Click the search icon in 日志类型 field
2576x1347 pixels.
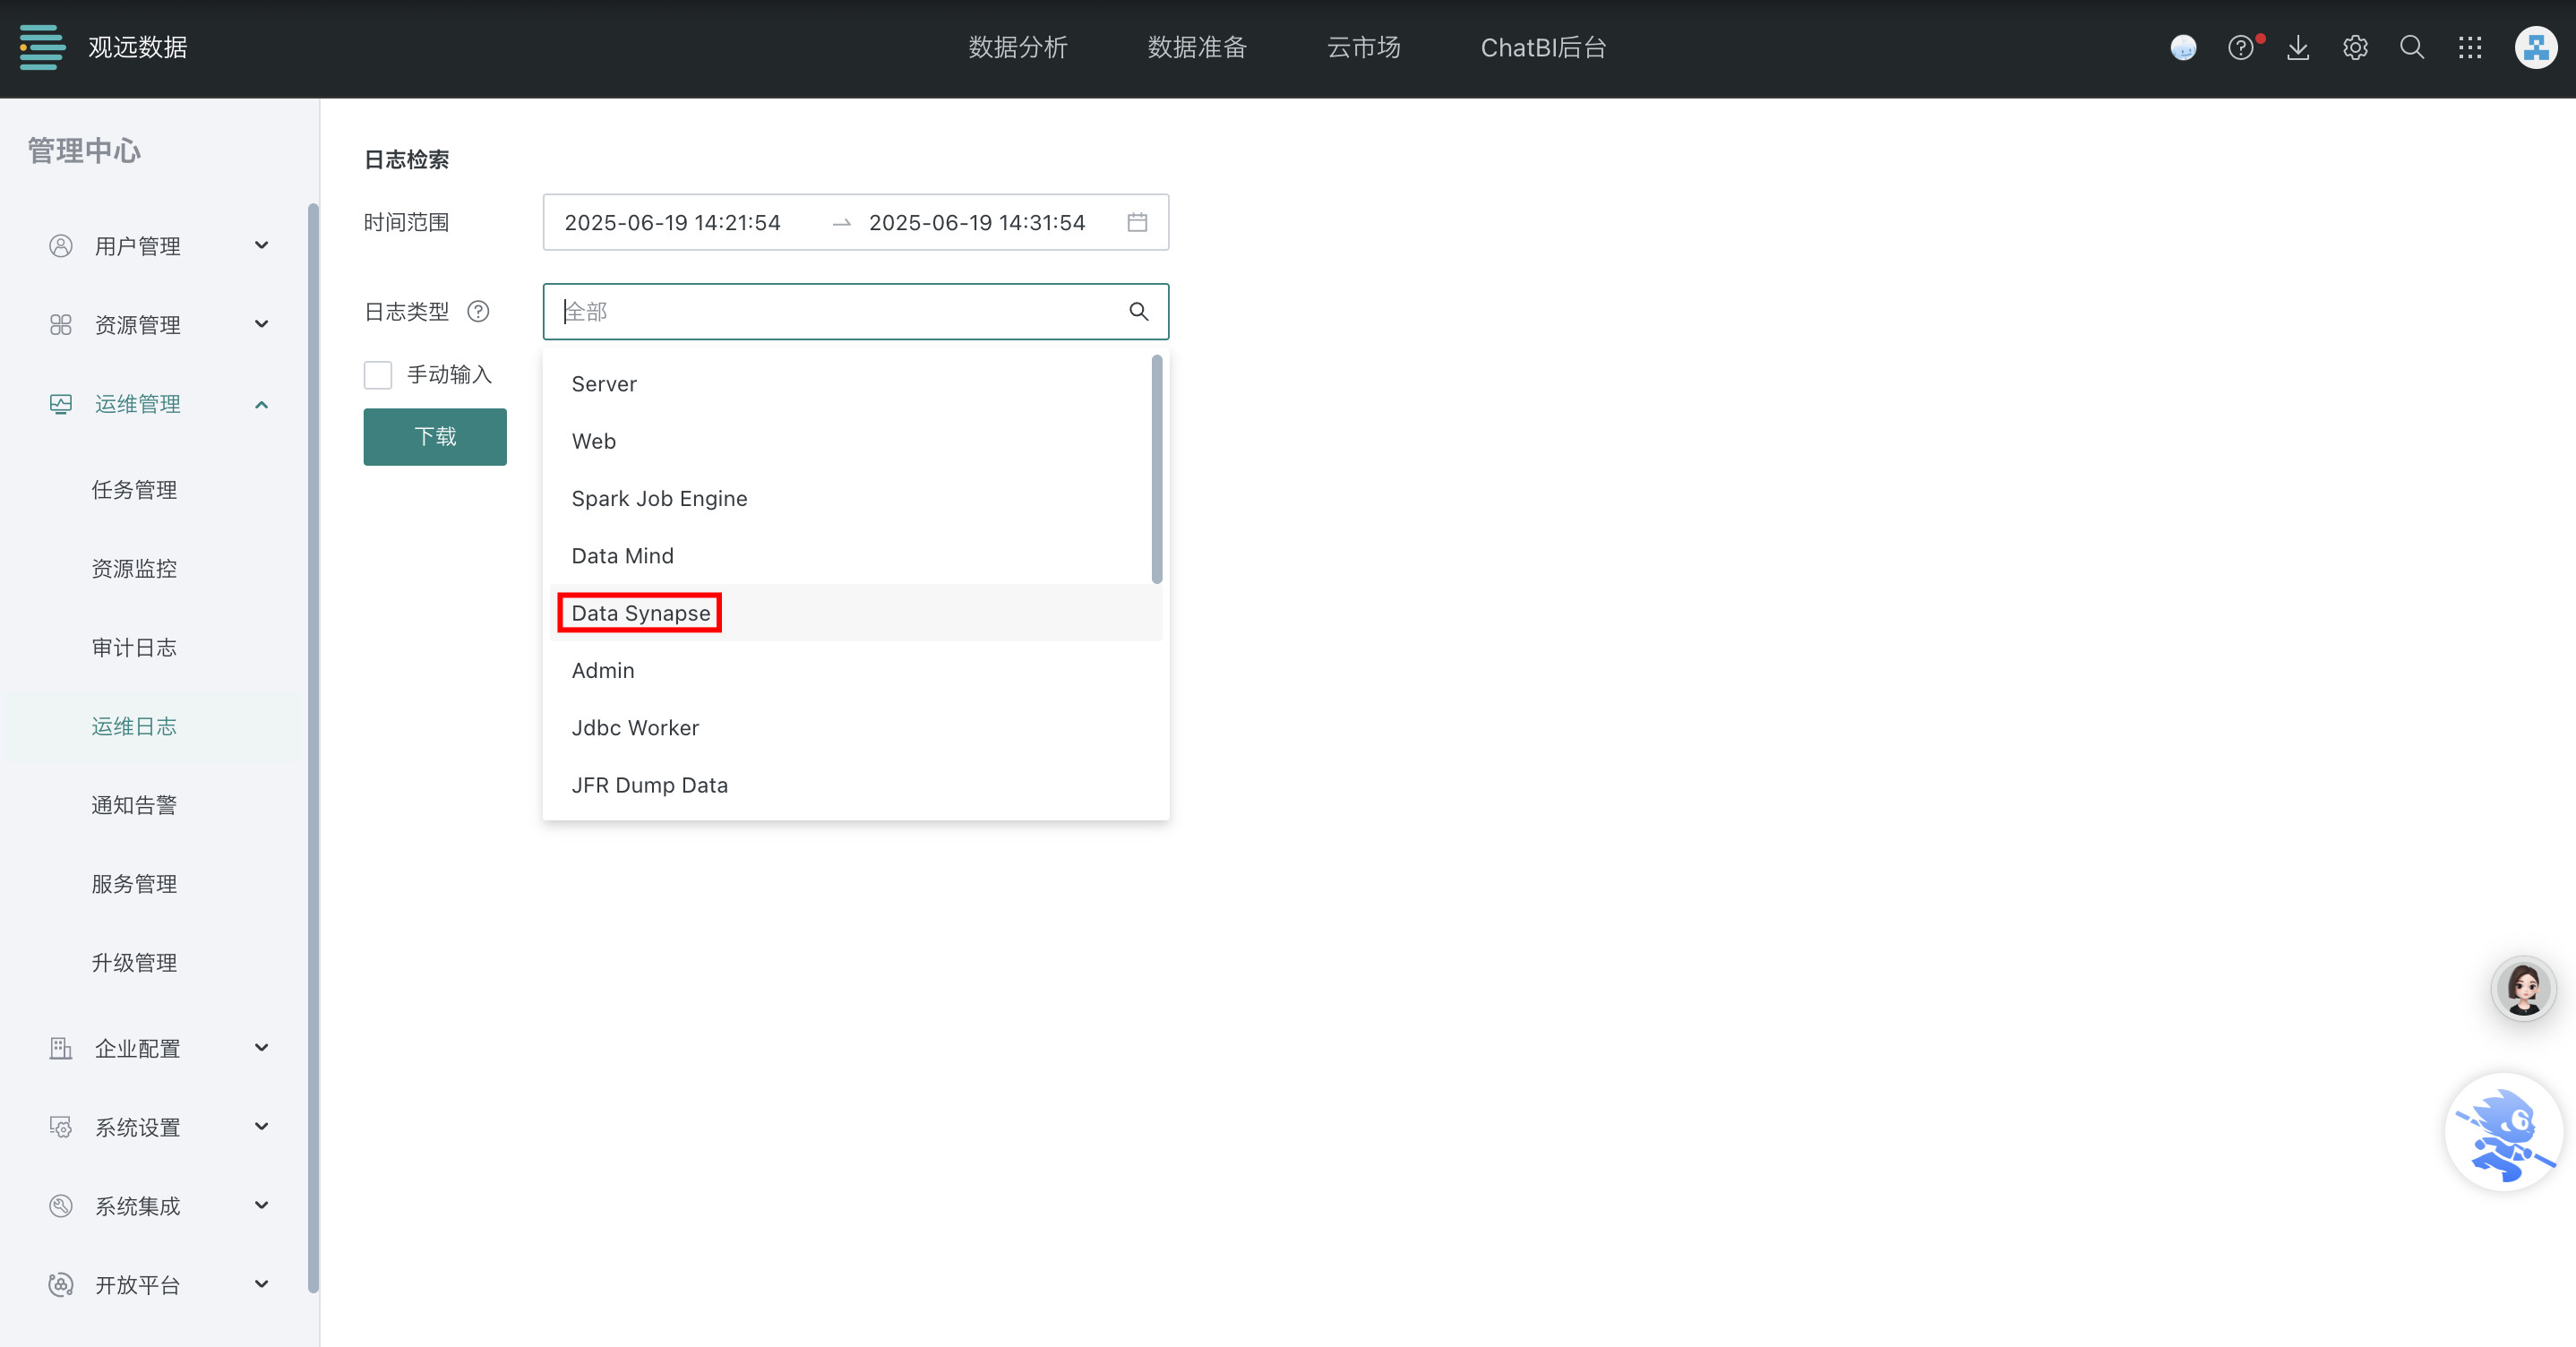click(1138, 311)
